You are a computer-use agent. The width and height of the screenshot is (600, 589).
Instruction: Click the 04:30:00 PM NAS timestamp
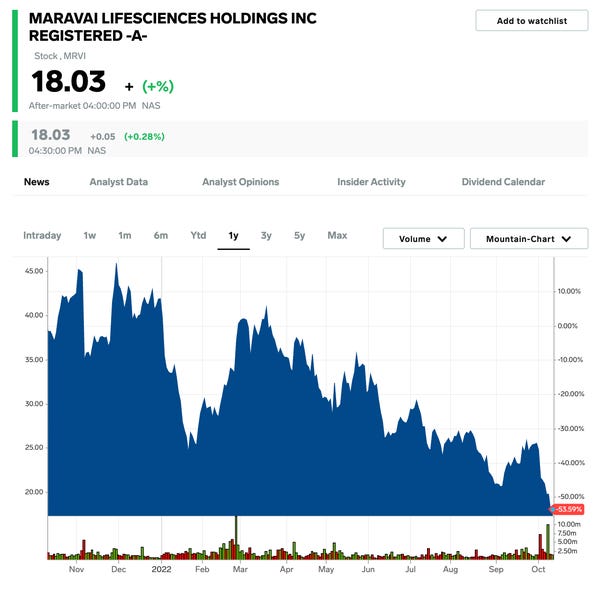pyautogui.click(x=67, y=150)
